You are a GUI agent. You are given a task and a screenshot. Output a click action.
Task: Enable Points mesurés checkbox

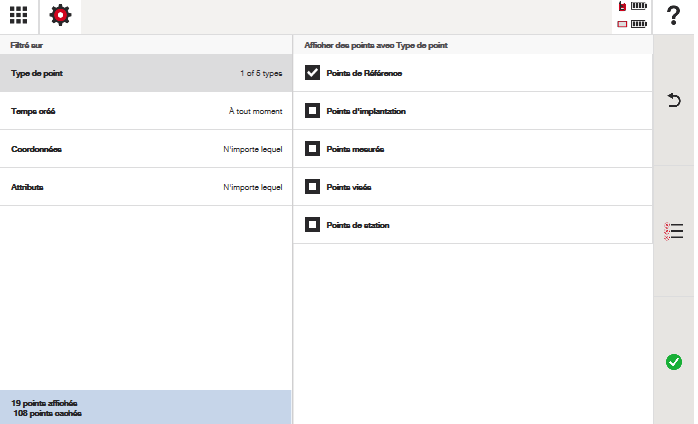[x=312, y=149]
